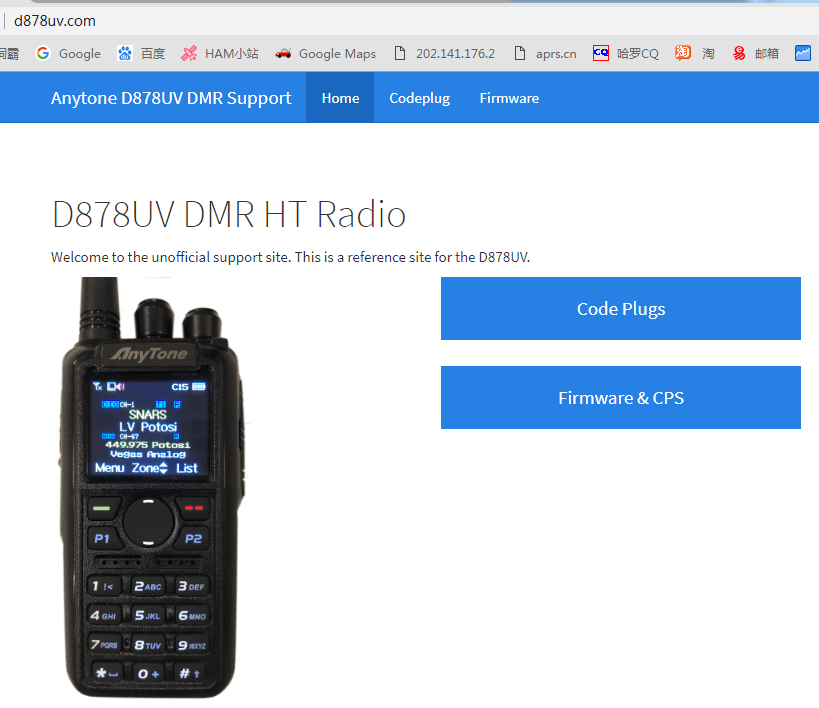Open the blue chart bookmark at the bar's right end
Image resolution: width=819 pixels, height=708 pixels.
803,54
